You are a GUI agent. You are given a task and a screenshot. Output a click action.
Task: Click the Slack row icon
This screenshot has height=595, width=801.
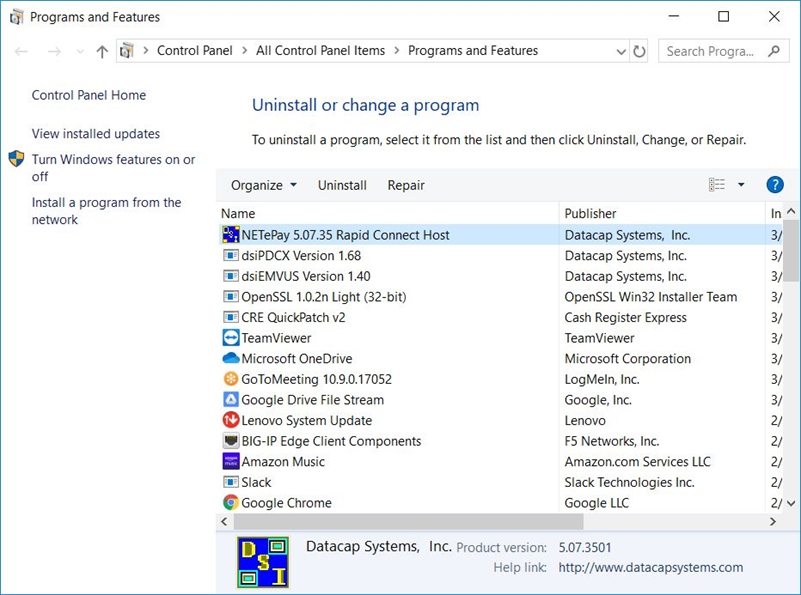click(x=231, y=482)
